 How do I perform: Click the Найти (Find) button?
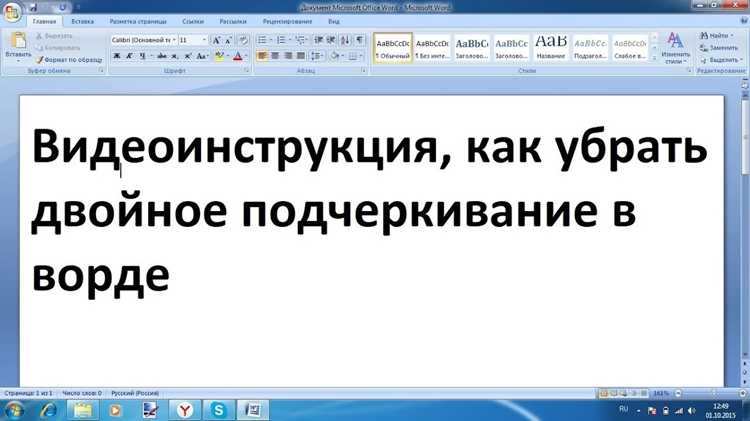point(716,36)
